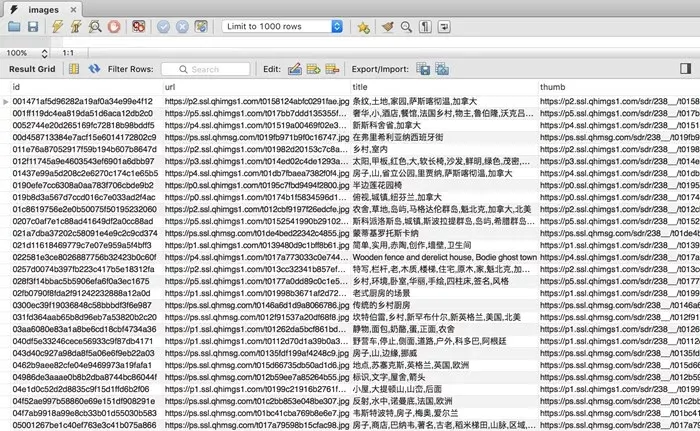Select url cell containing t0158124abfc0291fae.jpg
Image resolution: width=700 pixels, height=431 pixels.
point(257,101)
